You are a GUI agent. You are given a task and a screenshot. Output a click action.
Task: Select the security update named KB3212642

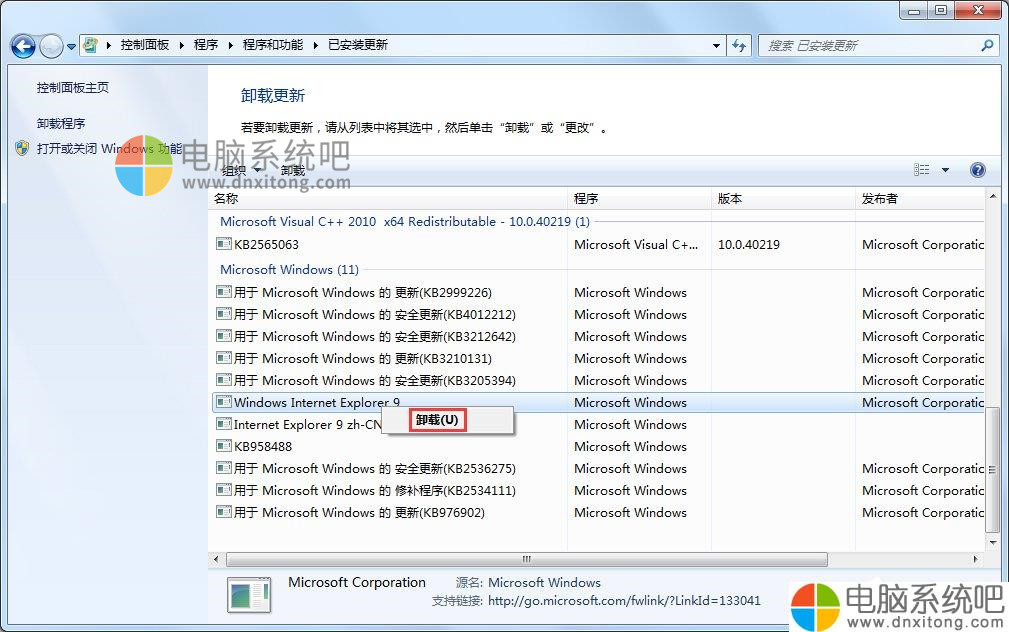click(375, 337)
